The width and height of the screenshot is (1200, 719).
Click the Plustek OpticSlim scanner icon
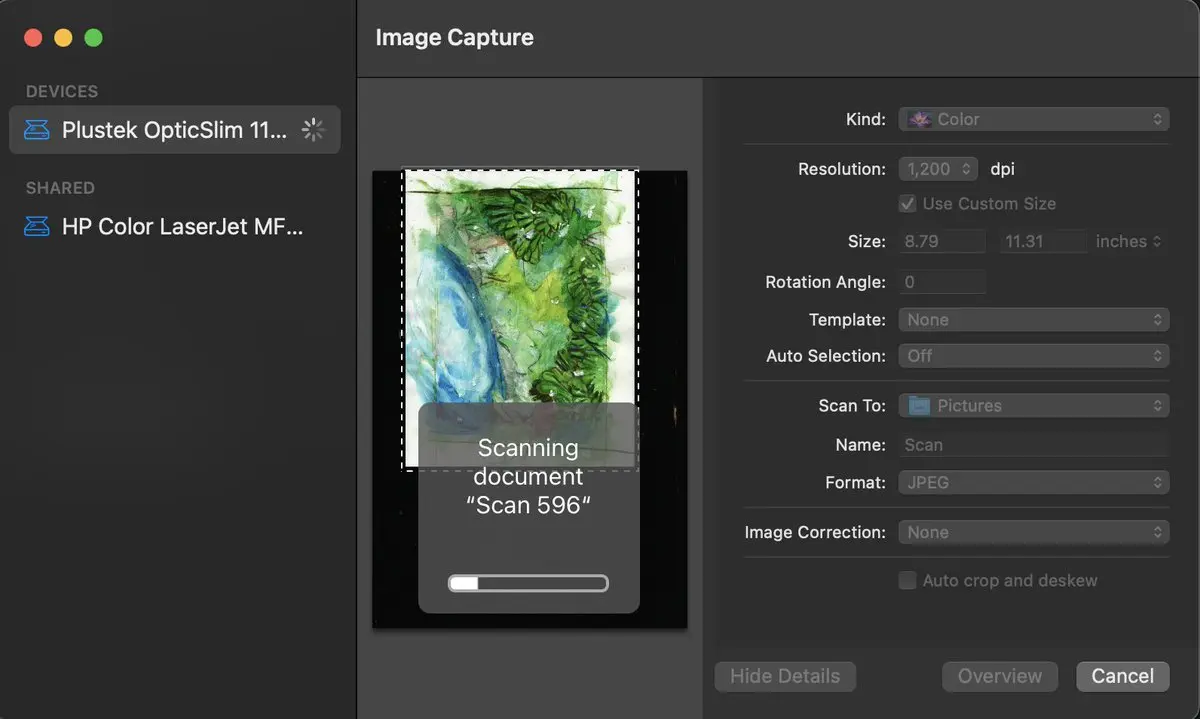click(37, 130)
